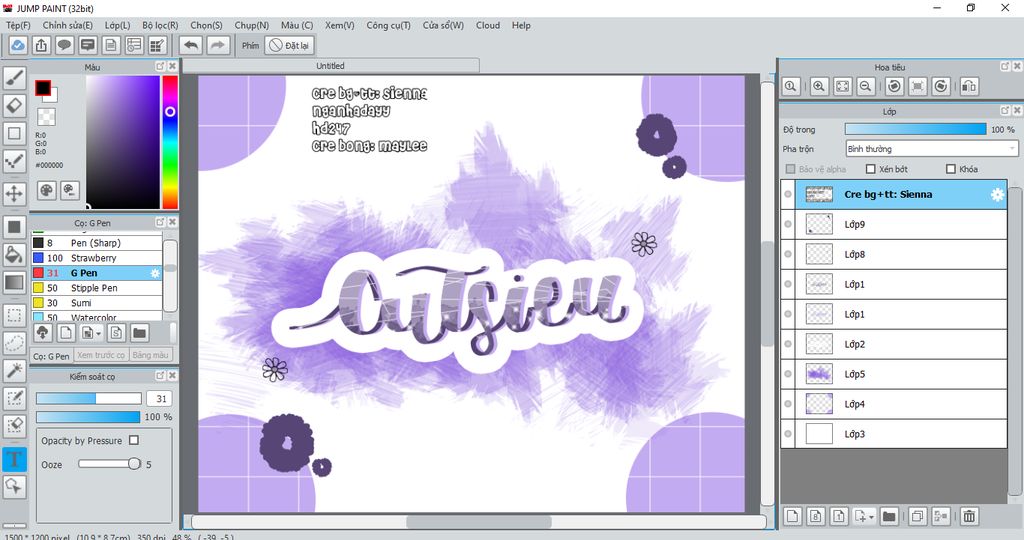
Task: Open the Lớp(L) menu
Action: pyautogui.click(x=118, y=25)
